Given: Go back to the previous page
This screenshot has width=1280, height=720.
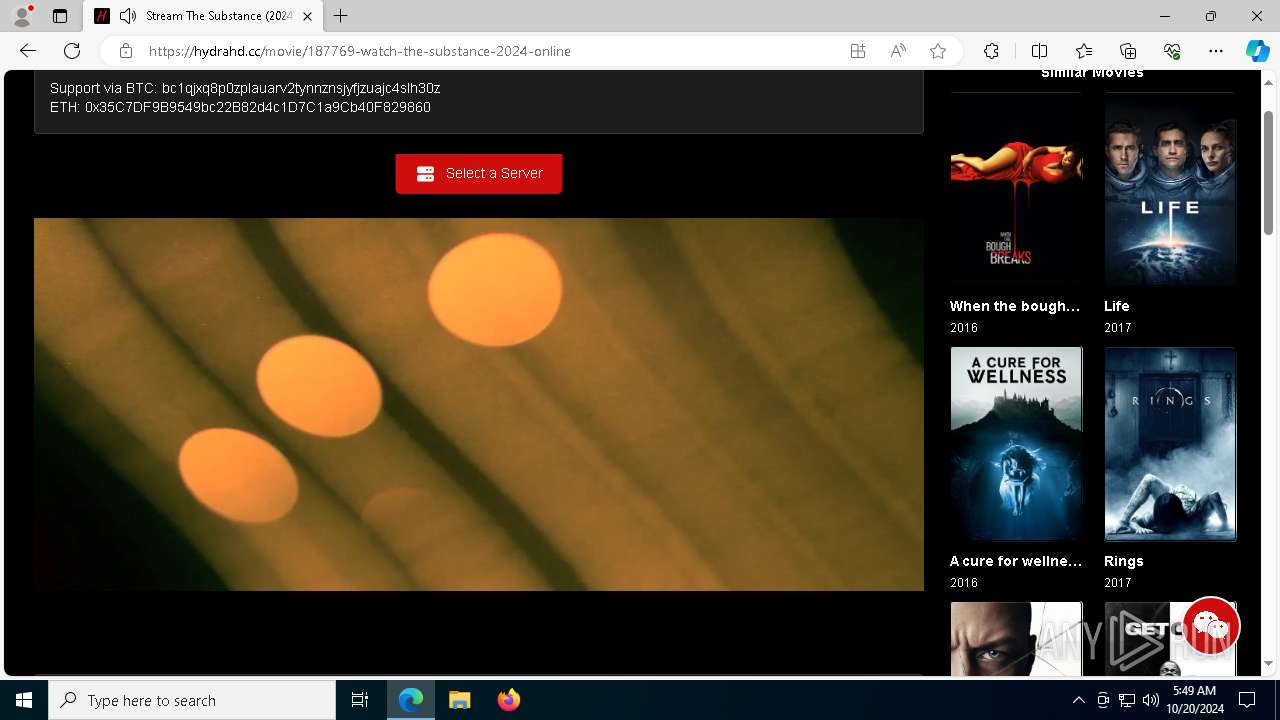Looking at the screenshot, I should [x=28, y=51].
